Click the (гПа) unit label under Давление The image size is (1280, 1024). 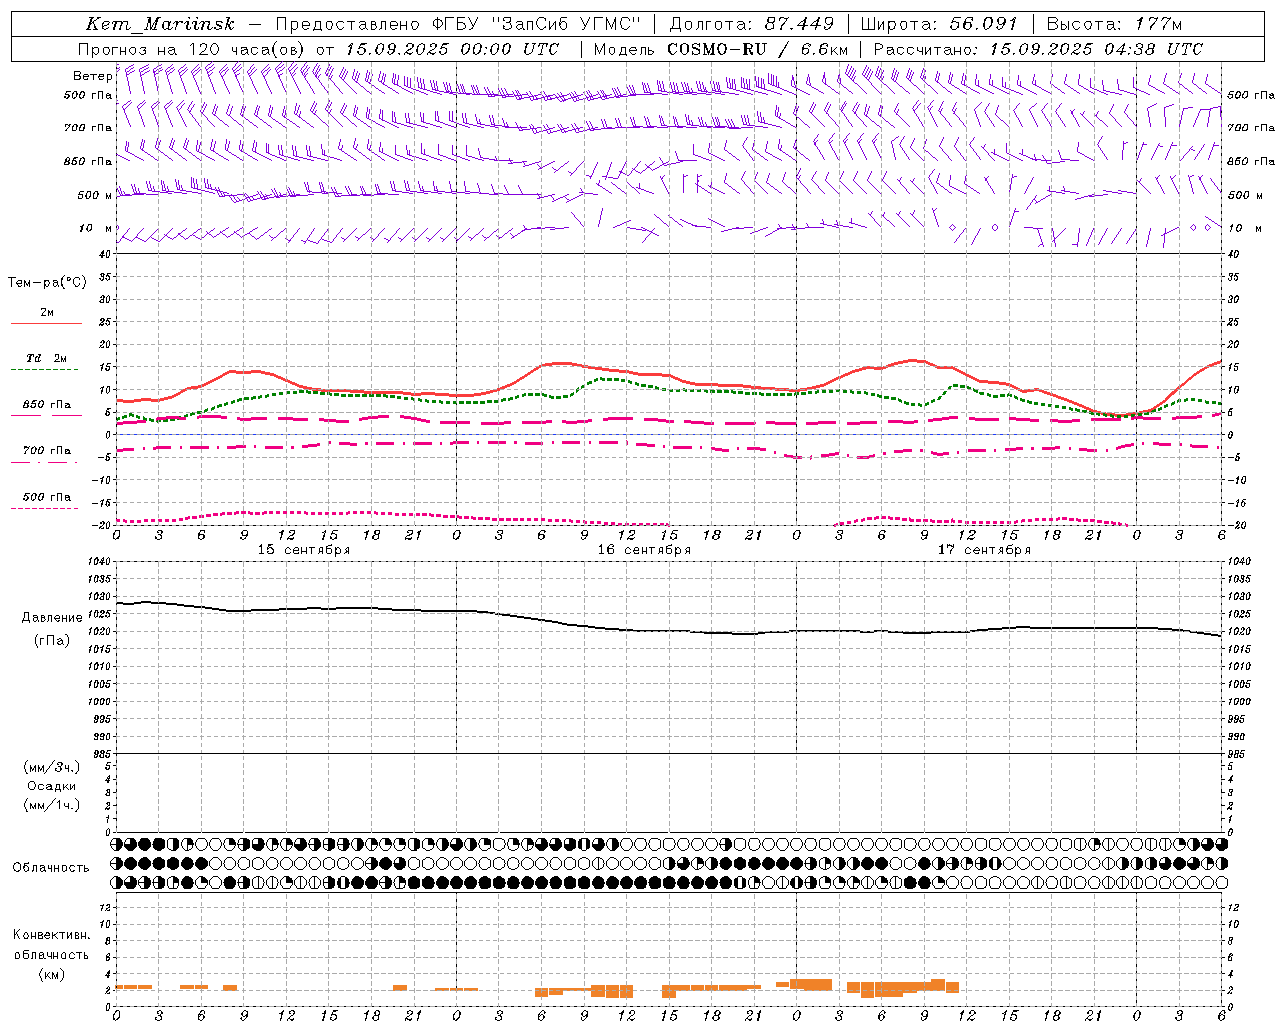point(52,641)
